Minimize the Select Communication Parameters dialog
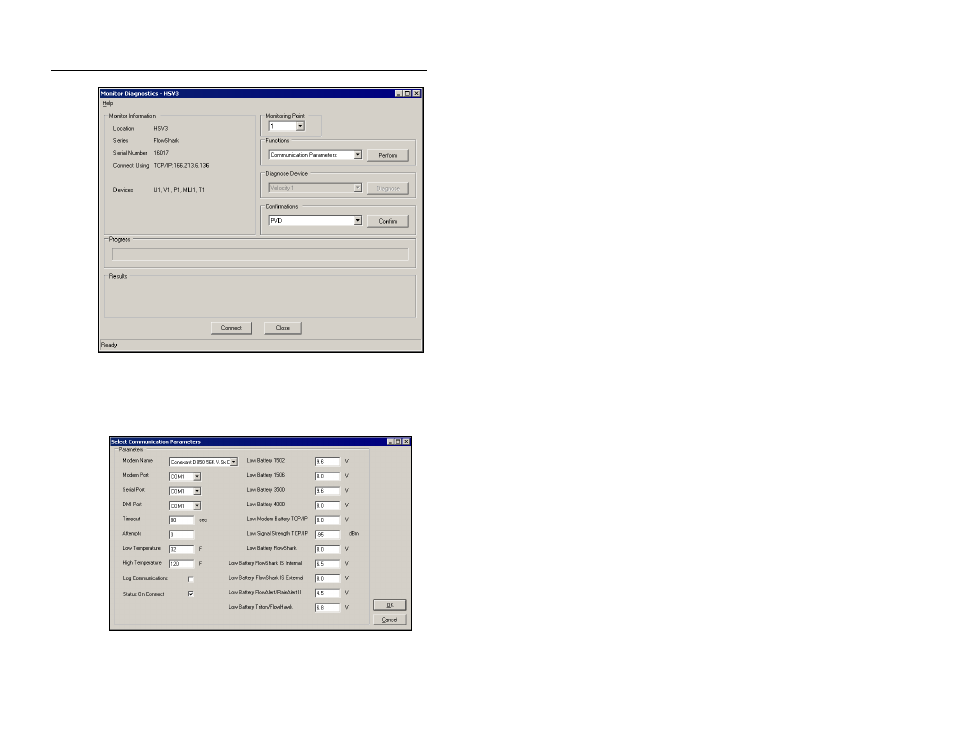 tap(390, 442)
